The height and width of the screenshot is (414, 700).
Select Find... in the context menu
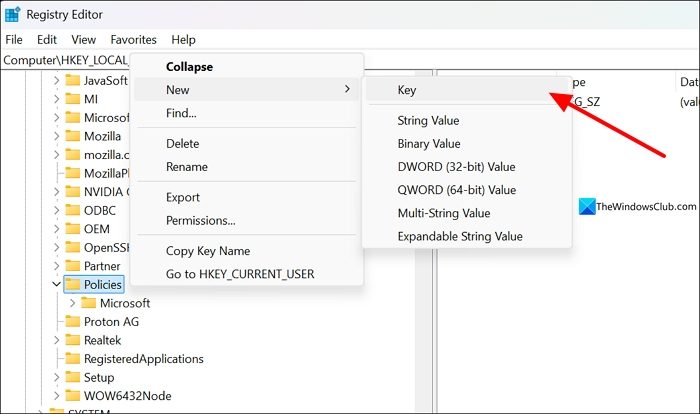(x=246, y=113)
